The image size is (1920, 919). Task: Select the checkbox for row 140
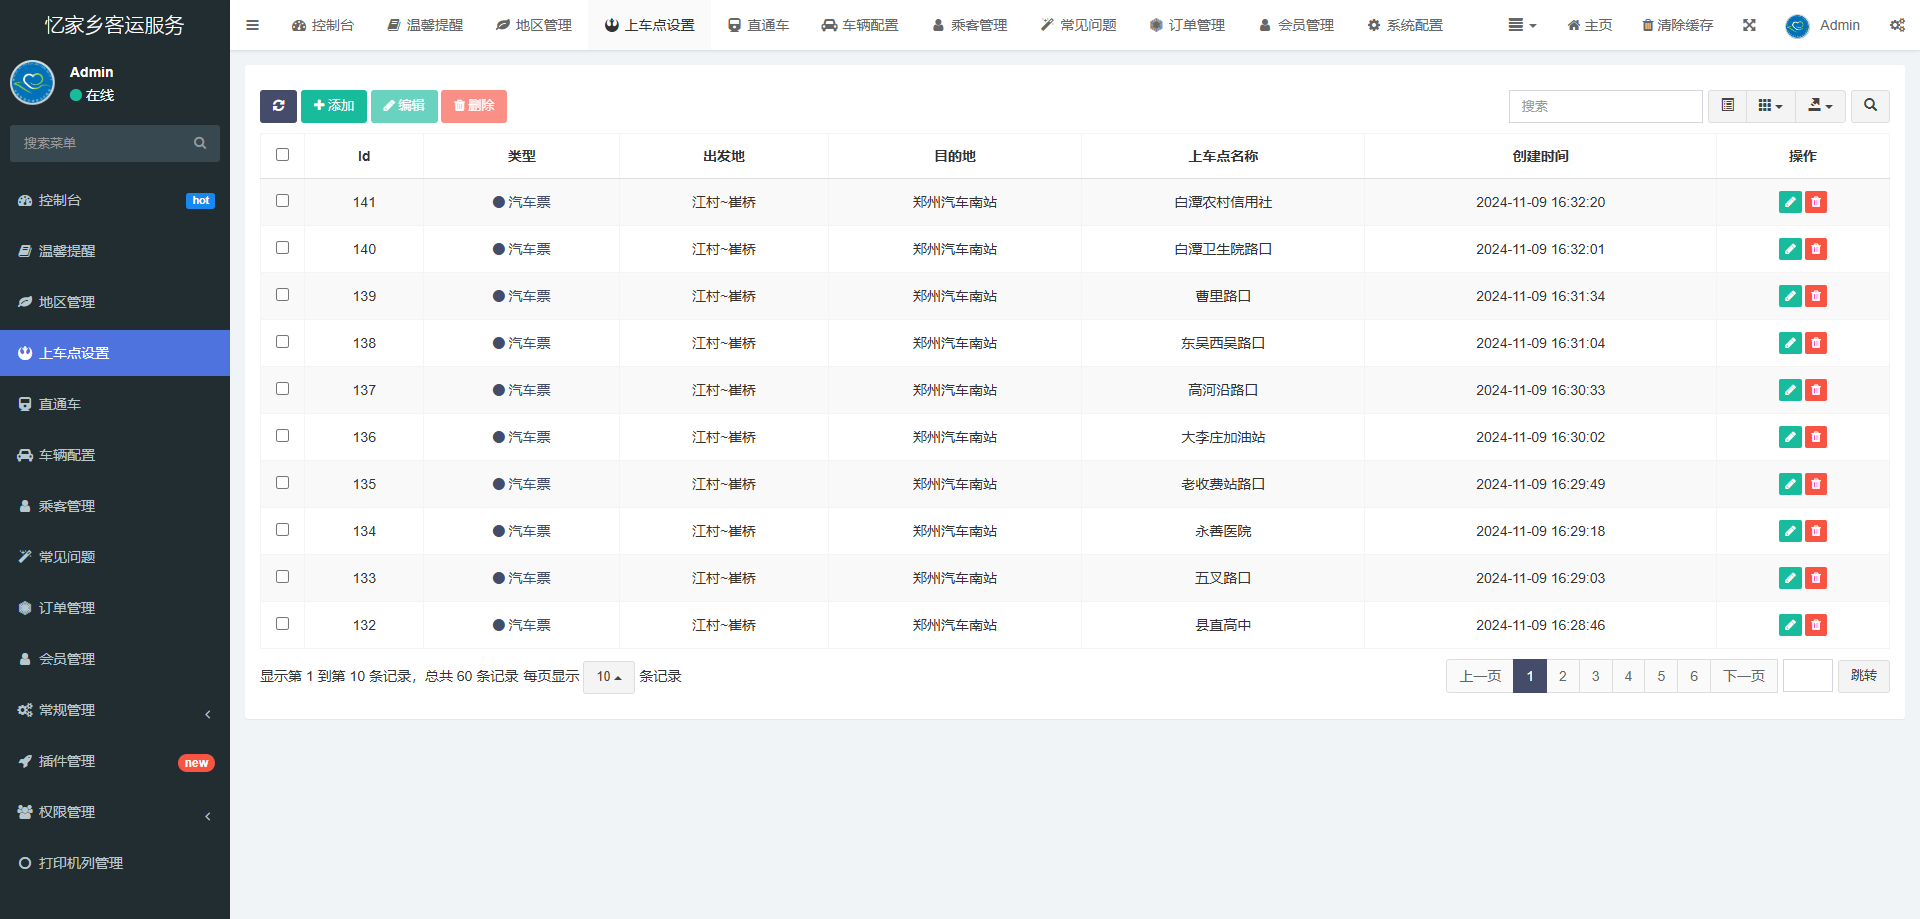[x=282, y=248]
